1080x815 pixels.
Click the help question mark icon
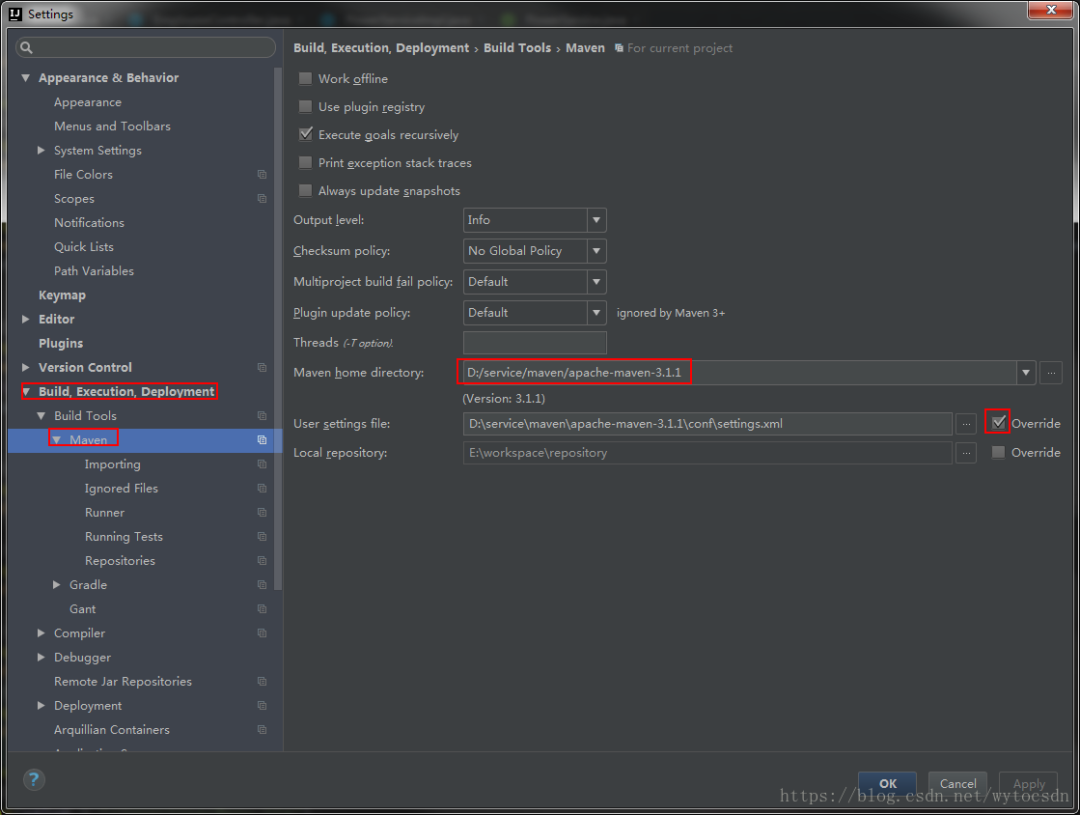34,779
